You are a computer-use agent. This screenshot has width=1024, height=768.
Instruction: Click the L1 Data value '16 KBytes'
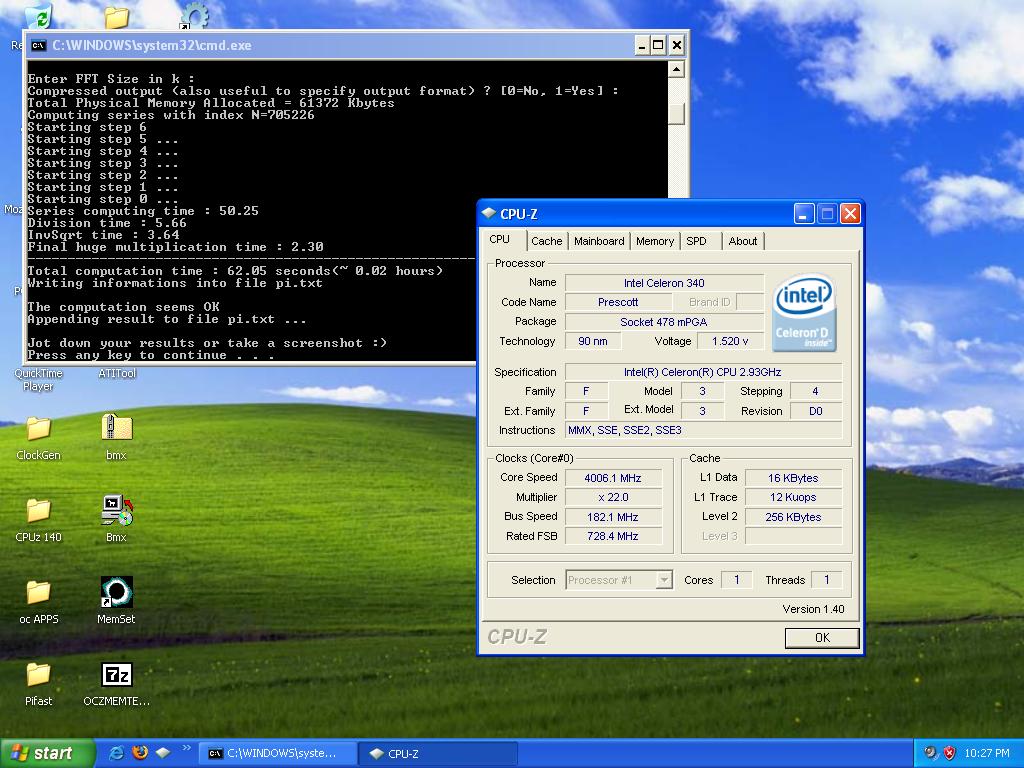793,477
